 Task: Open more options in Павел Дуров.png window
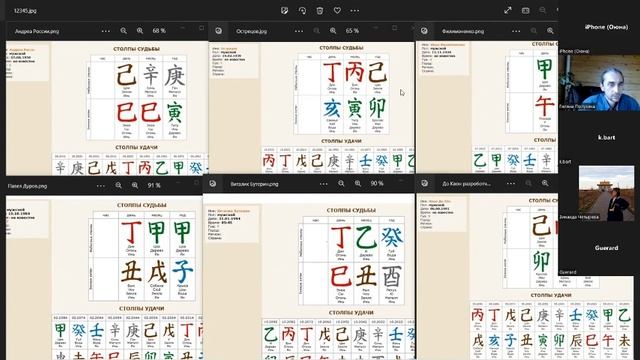[100, 185]
